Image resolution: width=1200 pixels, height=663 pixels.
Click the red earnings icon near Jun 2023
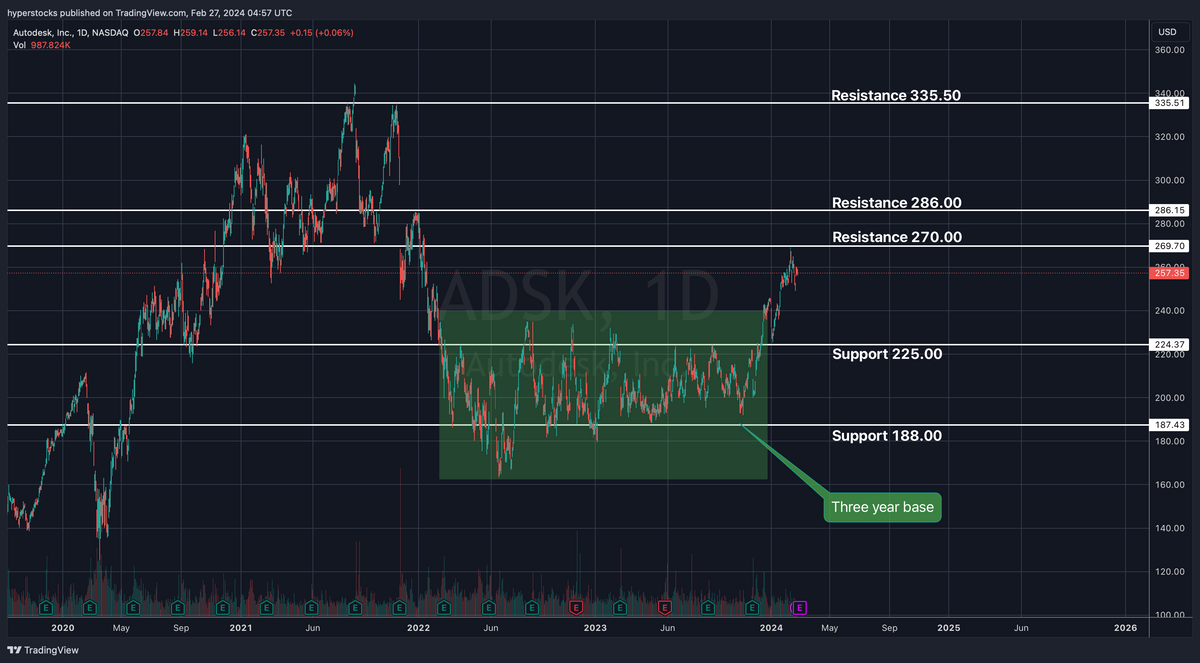pos(663,607)
